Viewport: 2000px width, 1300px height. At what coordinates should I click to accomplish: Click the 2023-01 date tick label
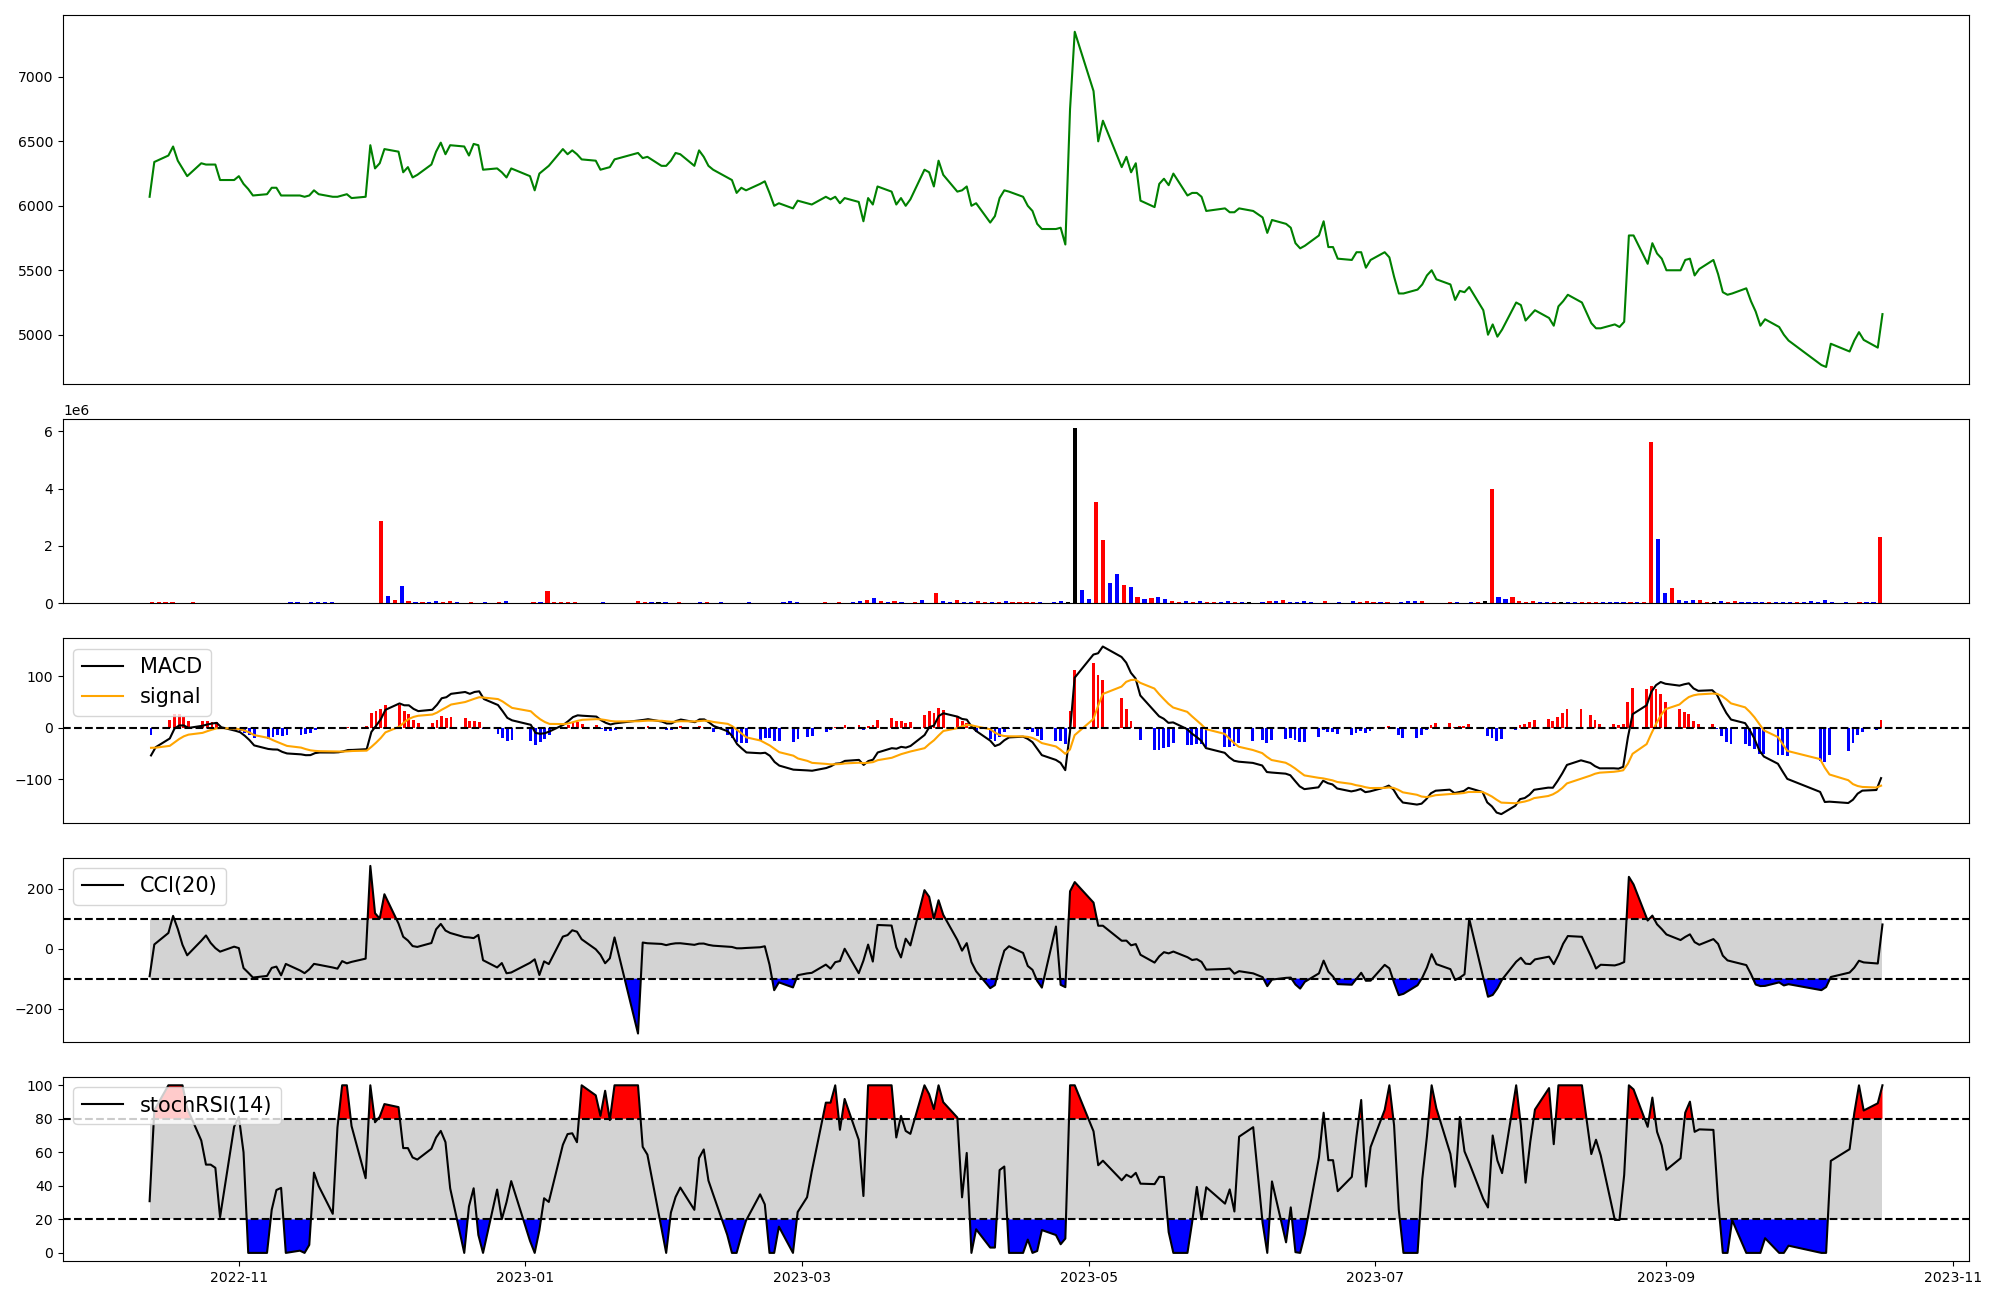pyautogui.click(x=525, y=1277)
